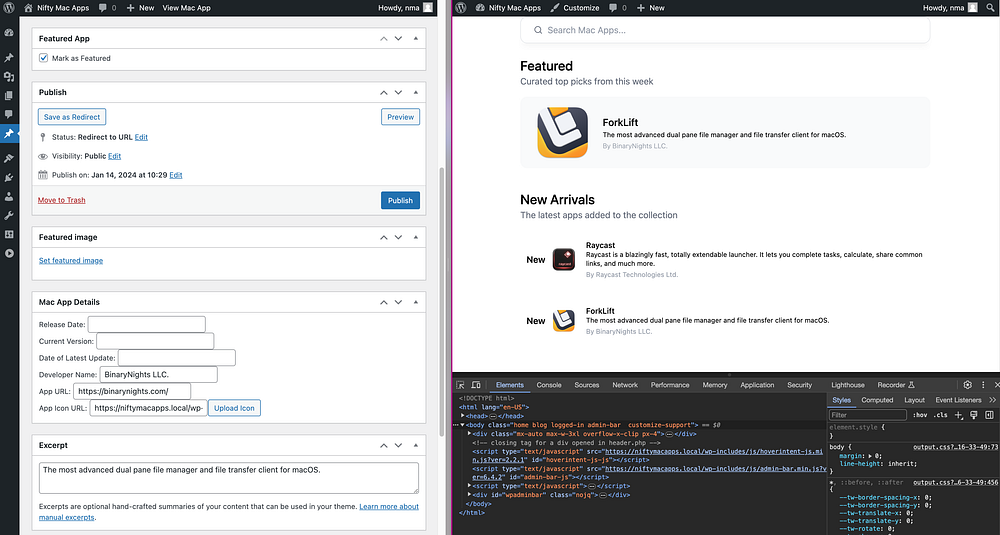Toggle the computed styles sidebar icon

point(989,415)
